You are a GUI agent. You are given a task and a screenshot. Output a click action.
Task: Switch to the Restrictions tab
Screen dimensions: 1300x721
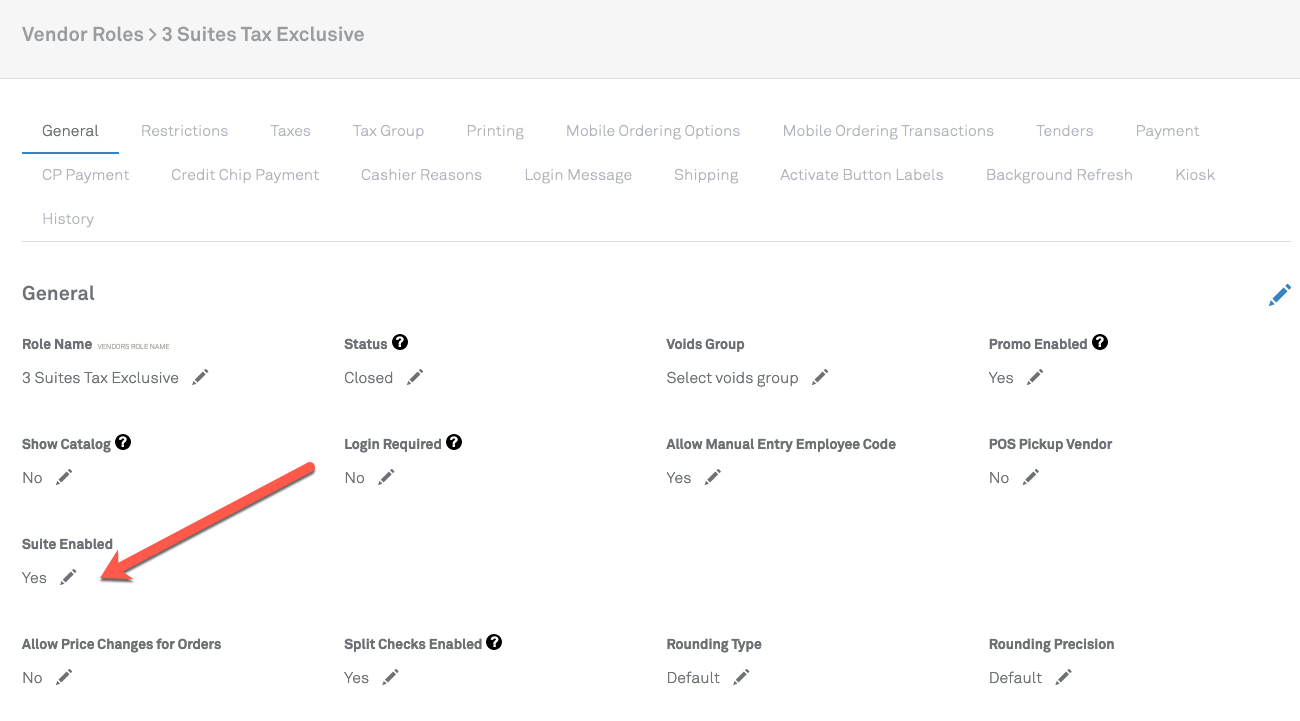[184, 131]
